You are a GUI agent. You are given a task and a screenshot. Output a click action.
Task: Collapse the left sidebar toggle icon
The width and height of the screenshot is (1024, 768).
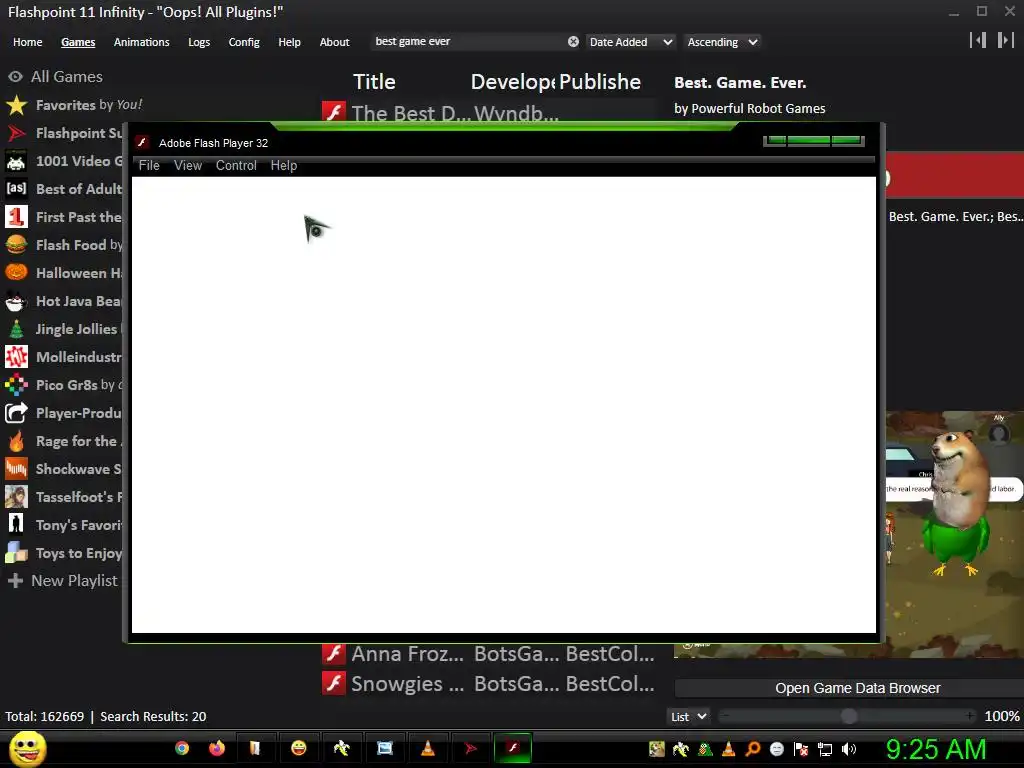pos(978,40)
